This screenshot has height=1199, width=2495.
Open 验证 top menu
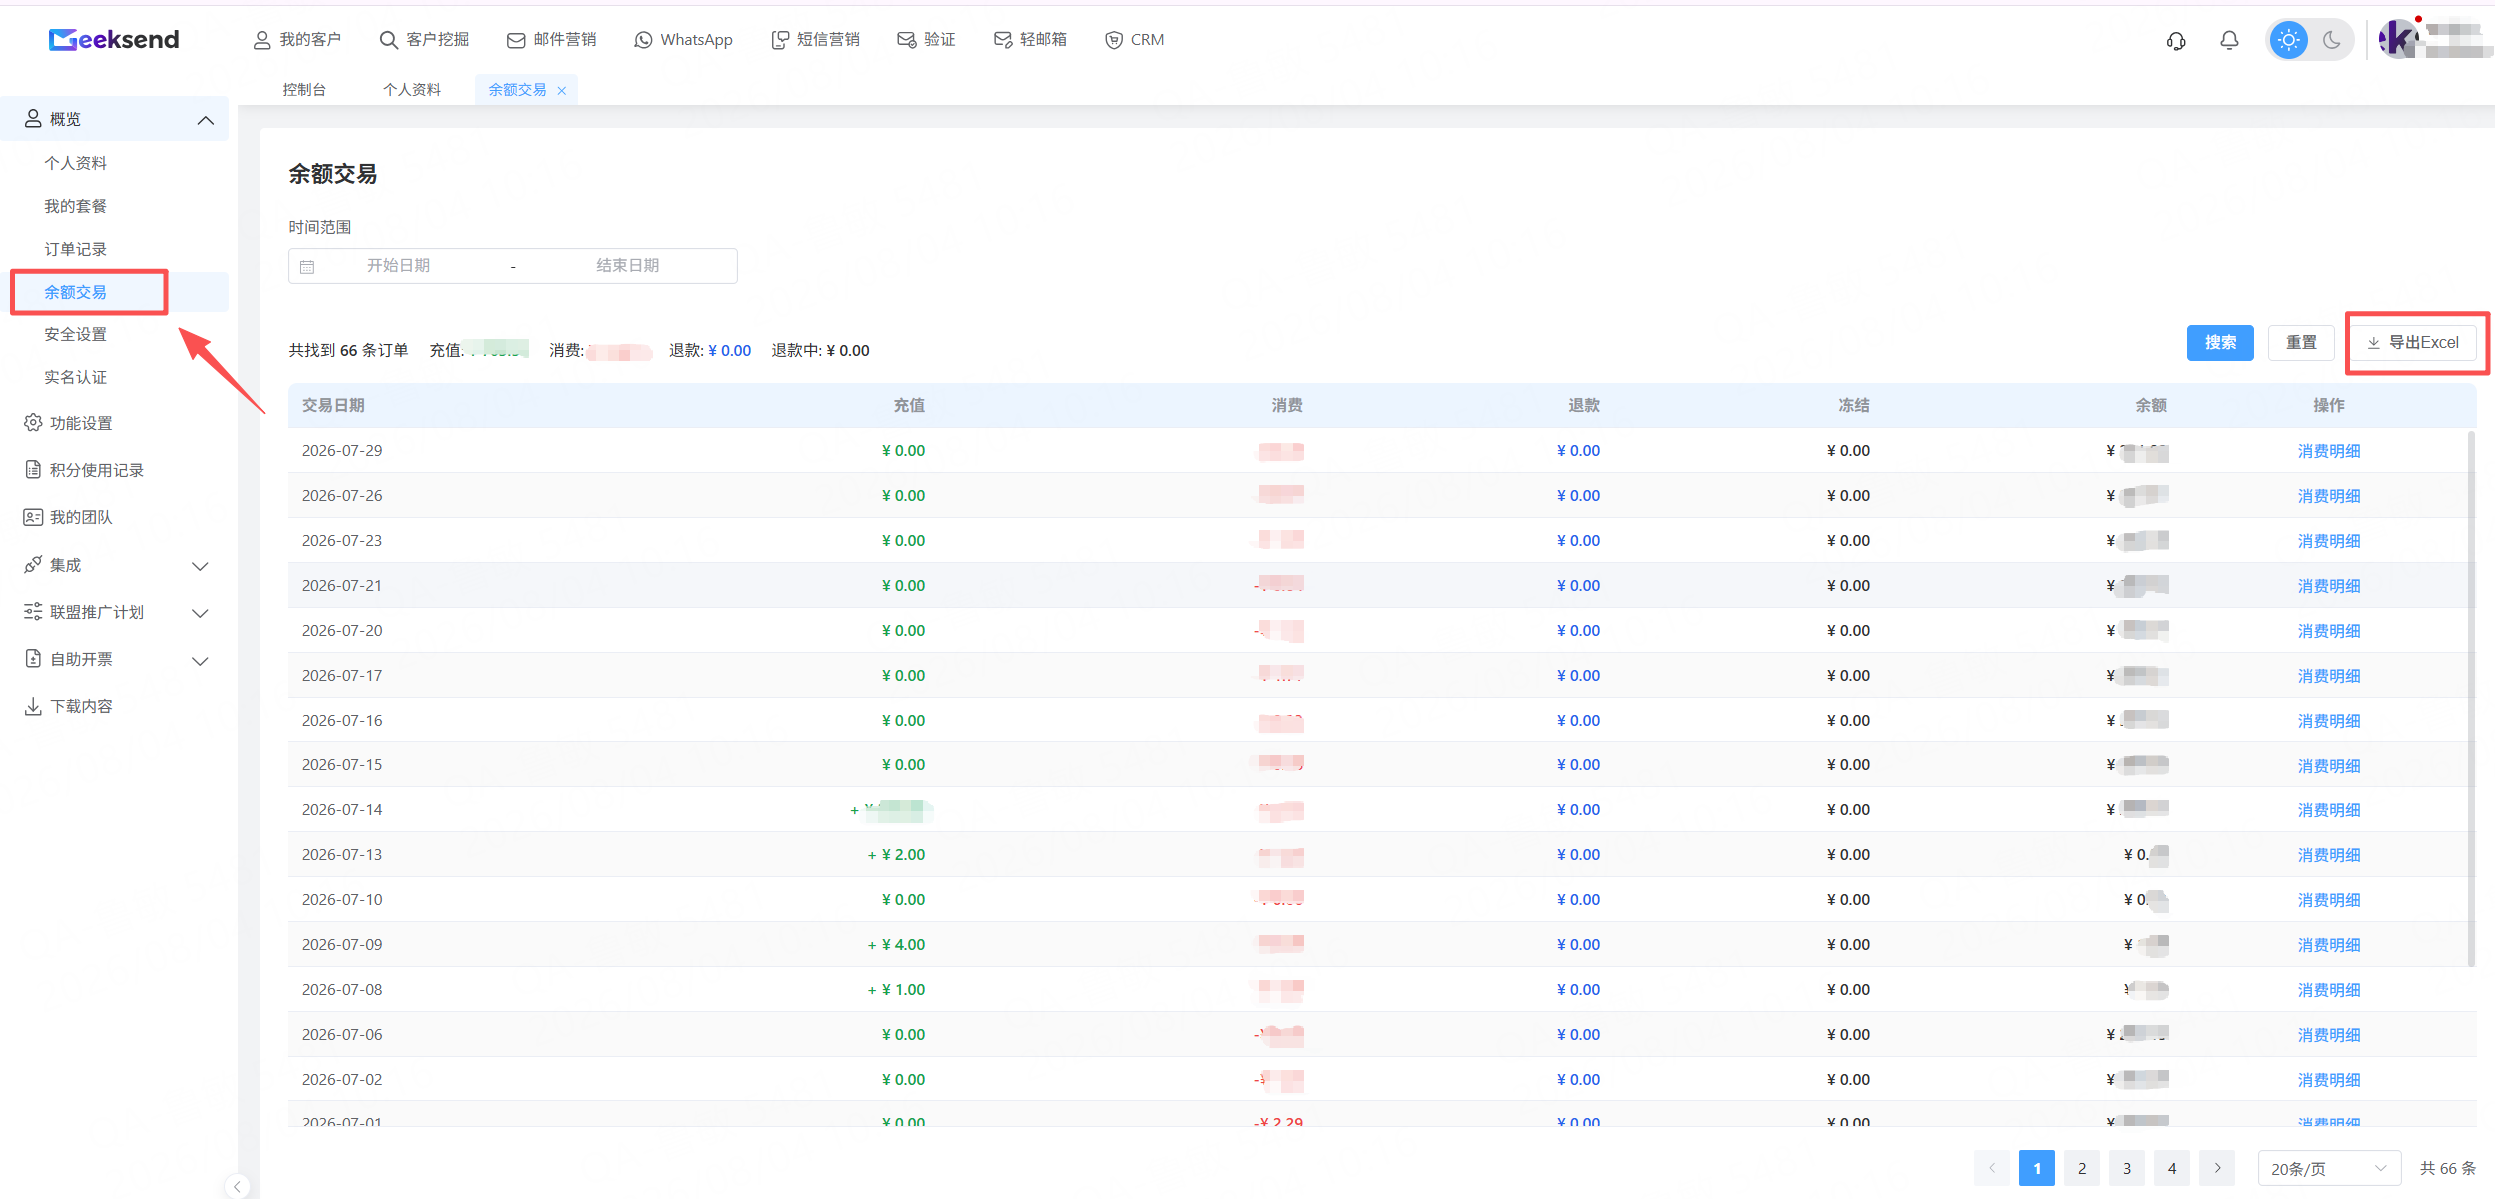pyautogui.click(x=926, y=40)
